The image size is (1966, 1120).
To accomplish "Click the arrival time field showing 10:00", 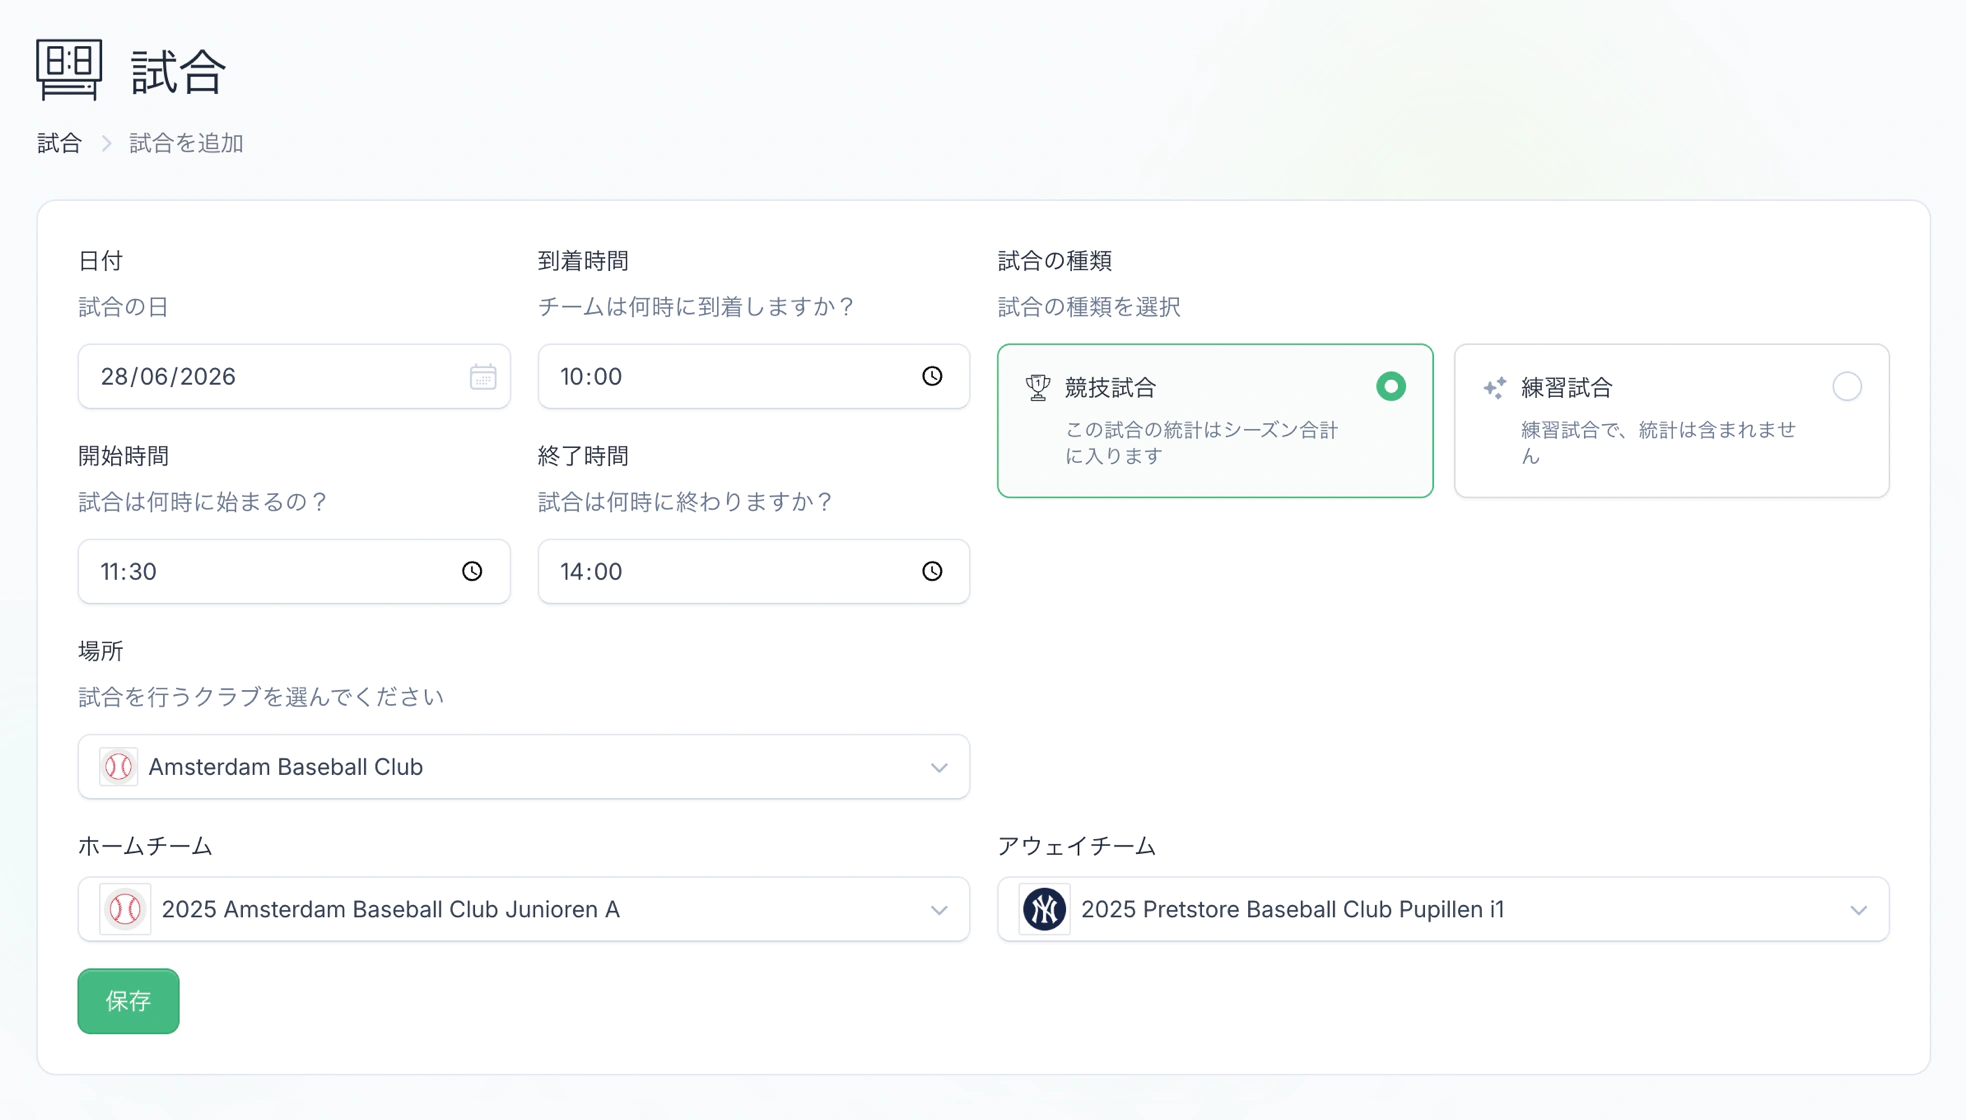I will (x=754, y=376).
